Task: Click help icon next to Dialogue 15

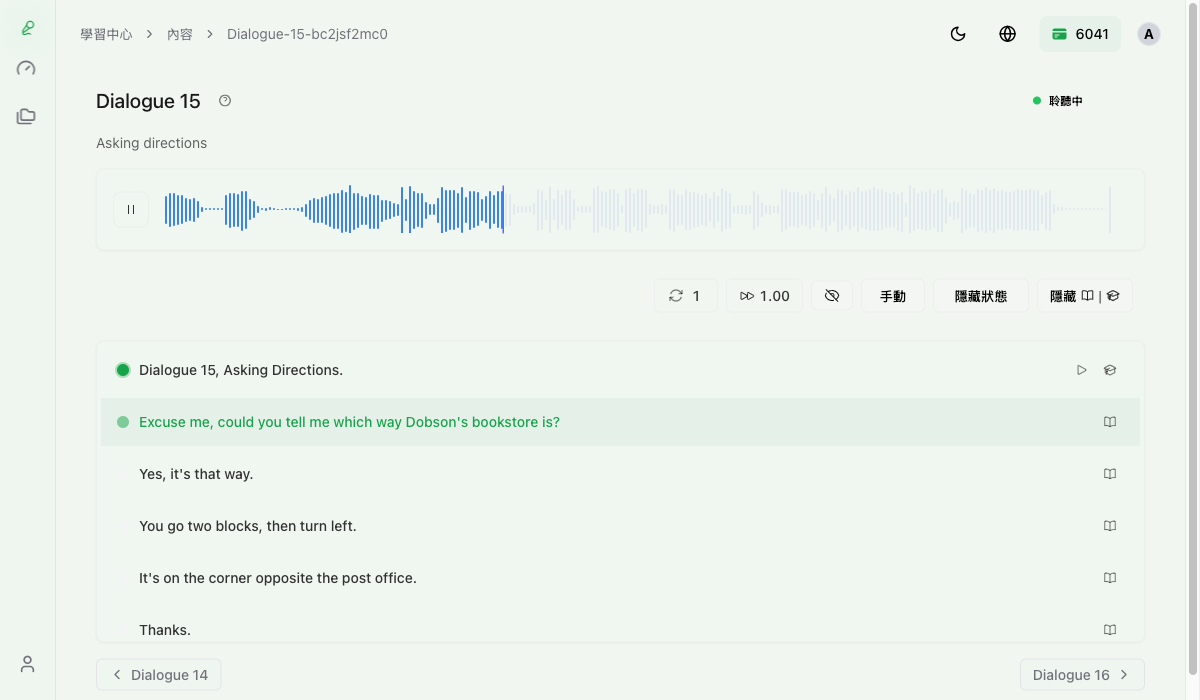Action: (225, 101)
